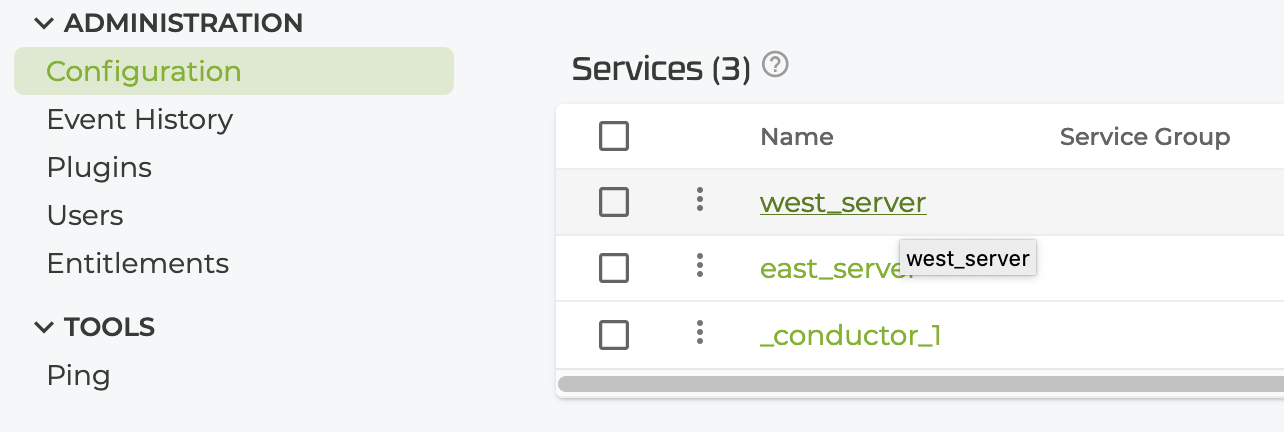The width and height of the screenshot is (1284, 432).
Task: Open the _conductor_1 service link
Action: (850, 335)
